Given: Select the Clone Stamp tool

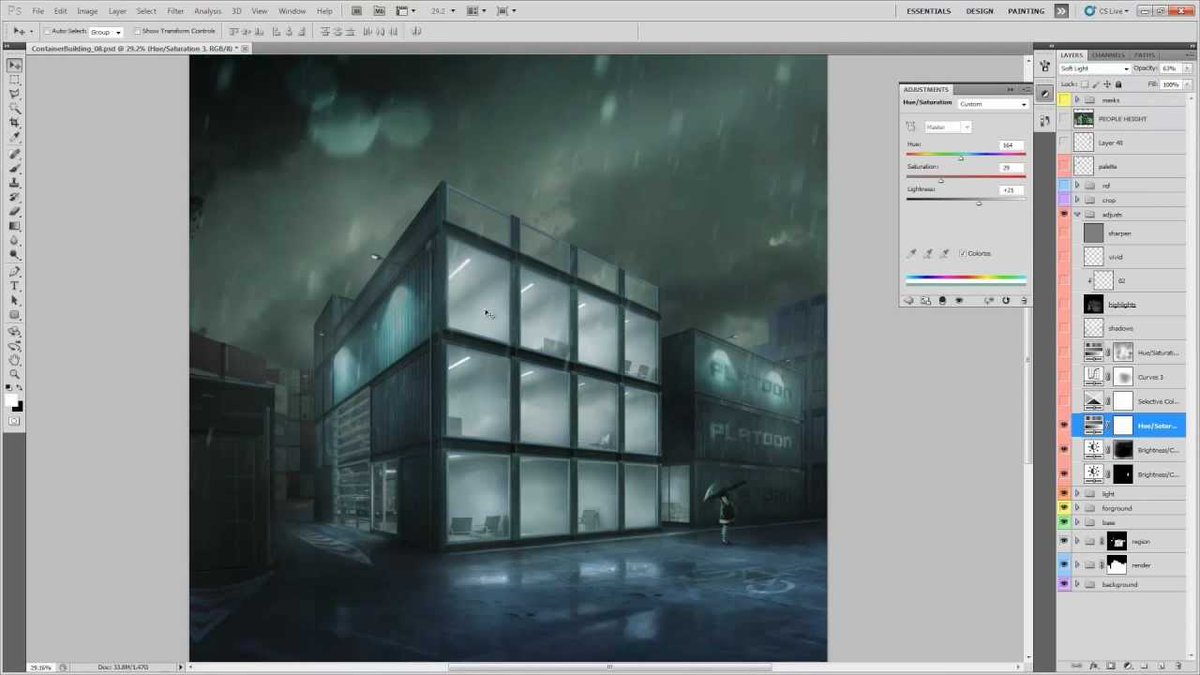Looking at the screenshot, I should point(15,183).
